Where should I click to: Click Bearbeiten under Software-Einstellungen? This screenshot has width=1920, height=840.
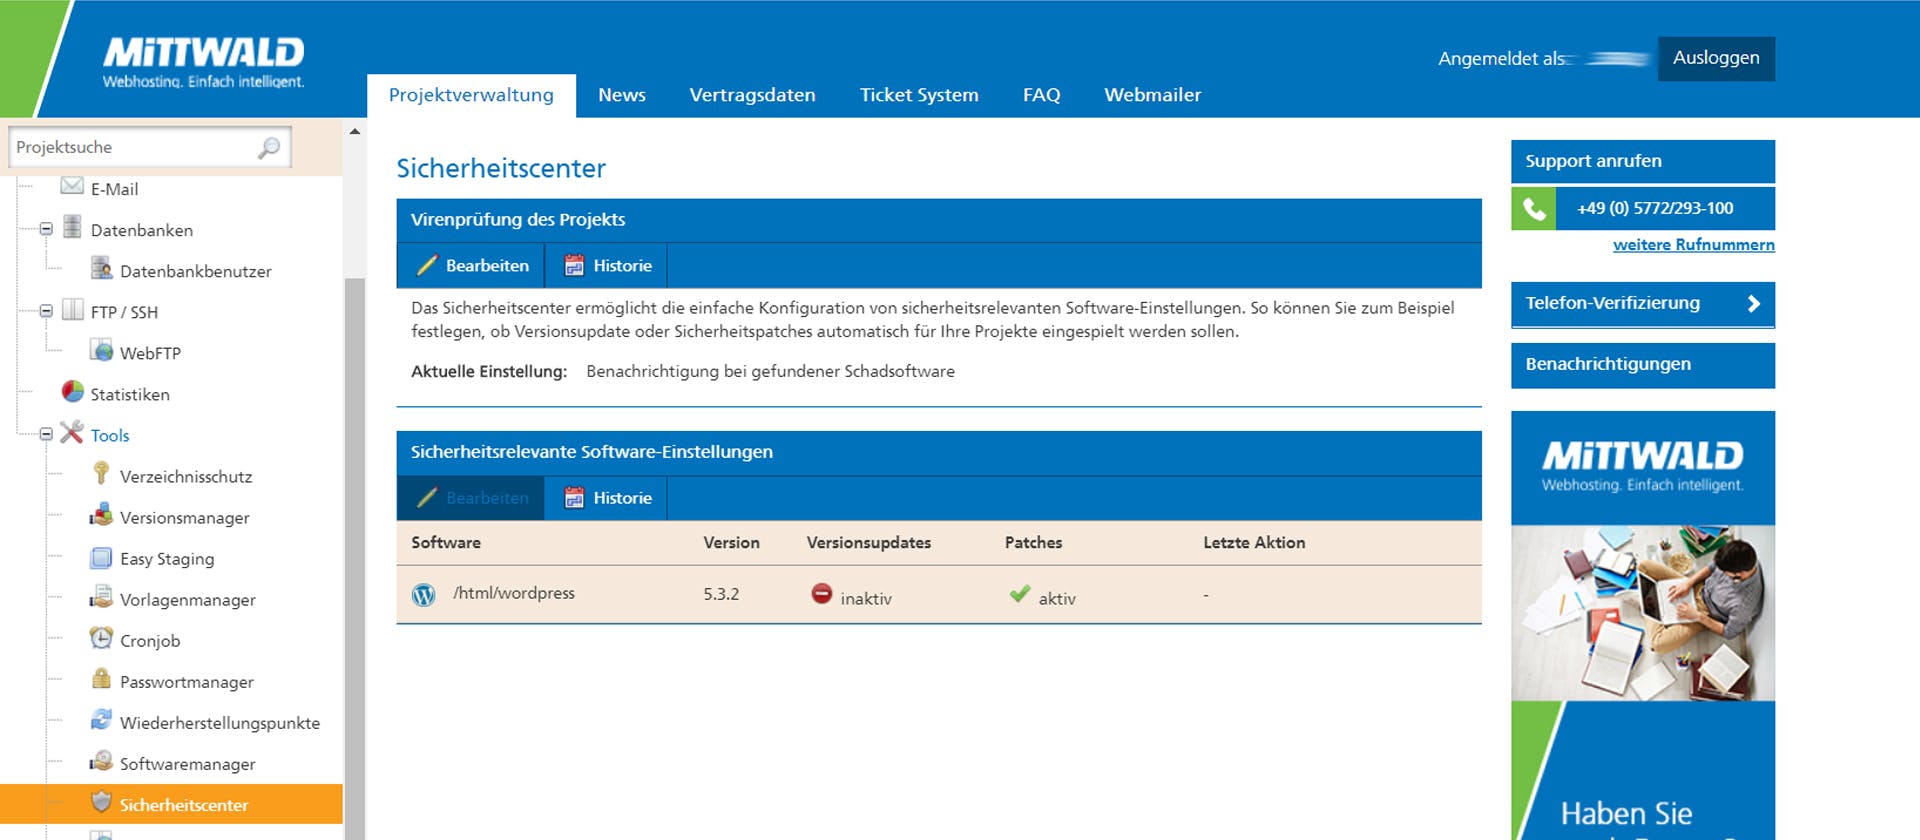coord(472,498)
